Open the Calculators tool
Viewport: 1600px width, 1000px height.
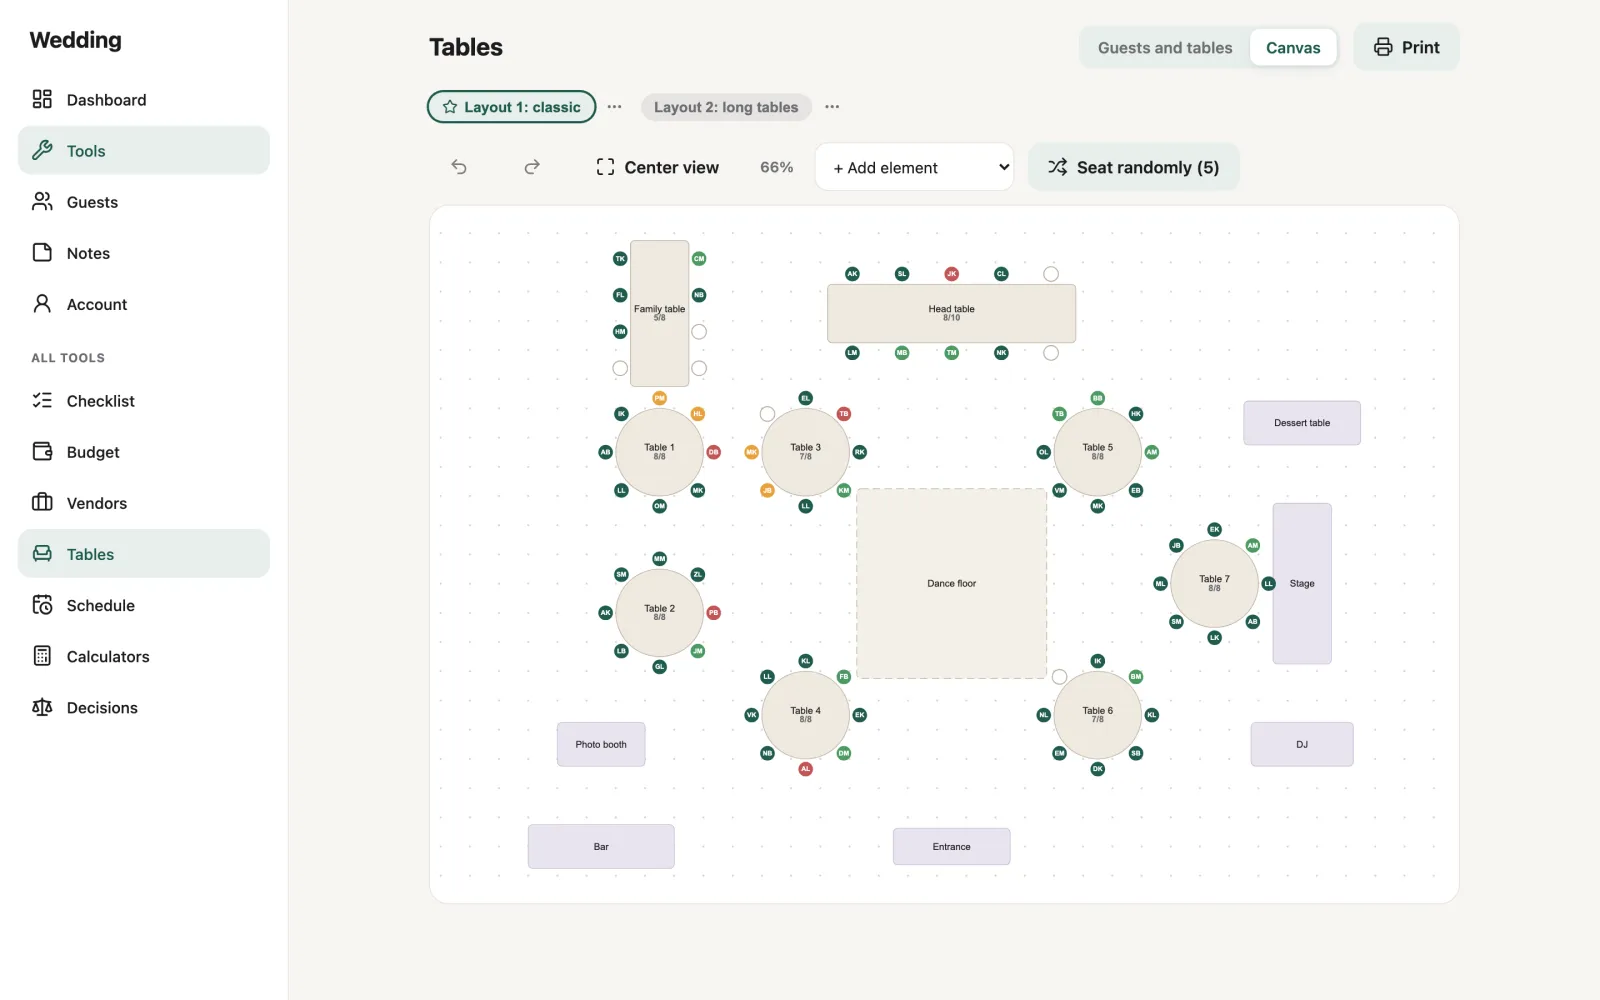point(144,656)
